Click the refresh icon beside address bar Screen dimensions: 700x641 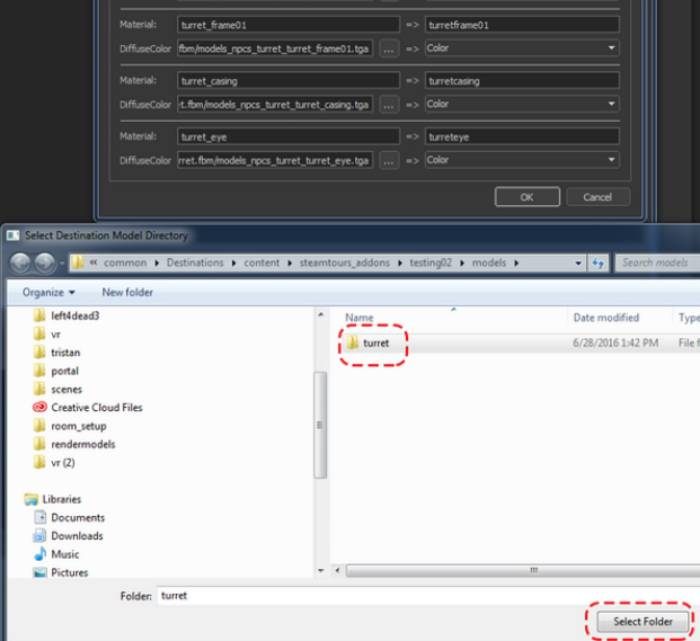(599, 263)
